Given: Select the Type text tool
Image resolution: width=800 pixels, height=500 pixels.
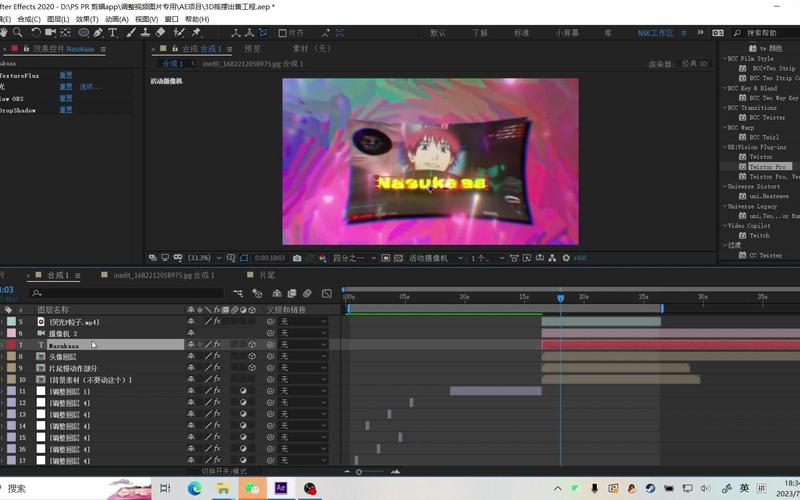Looking at the screenshot, I should (x=112, y=33).
